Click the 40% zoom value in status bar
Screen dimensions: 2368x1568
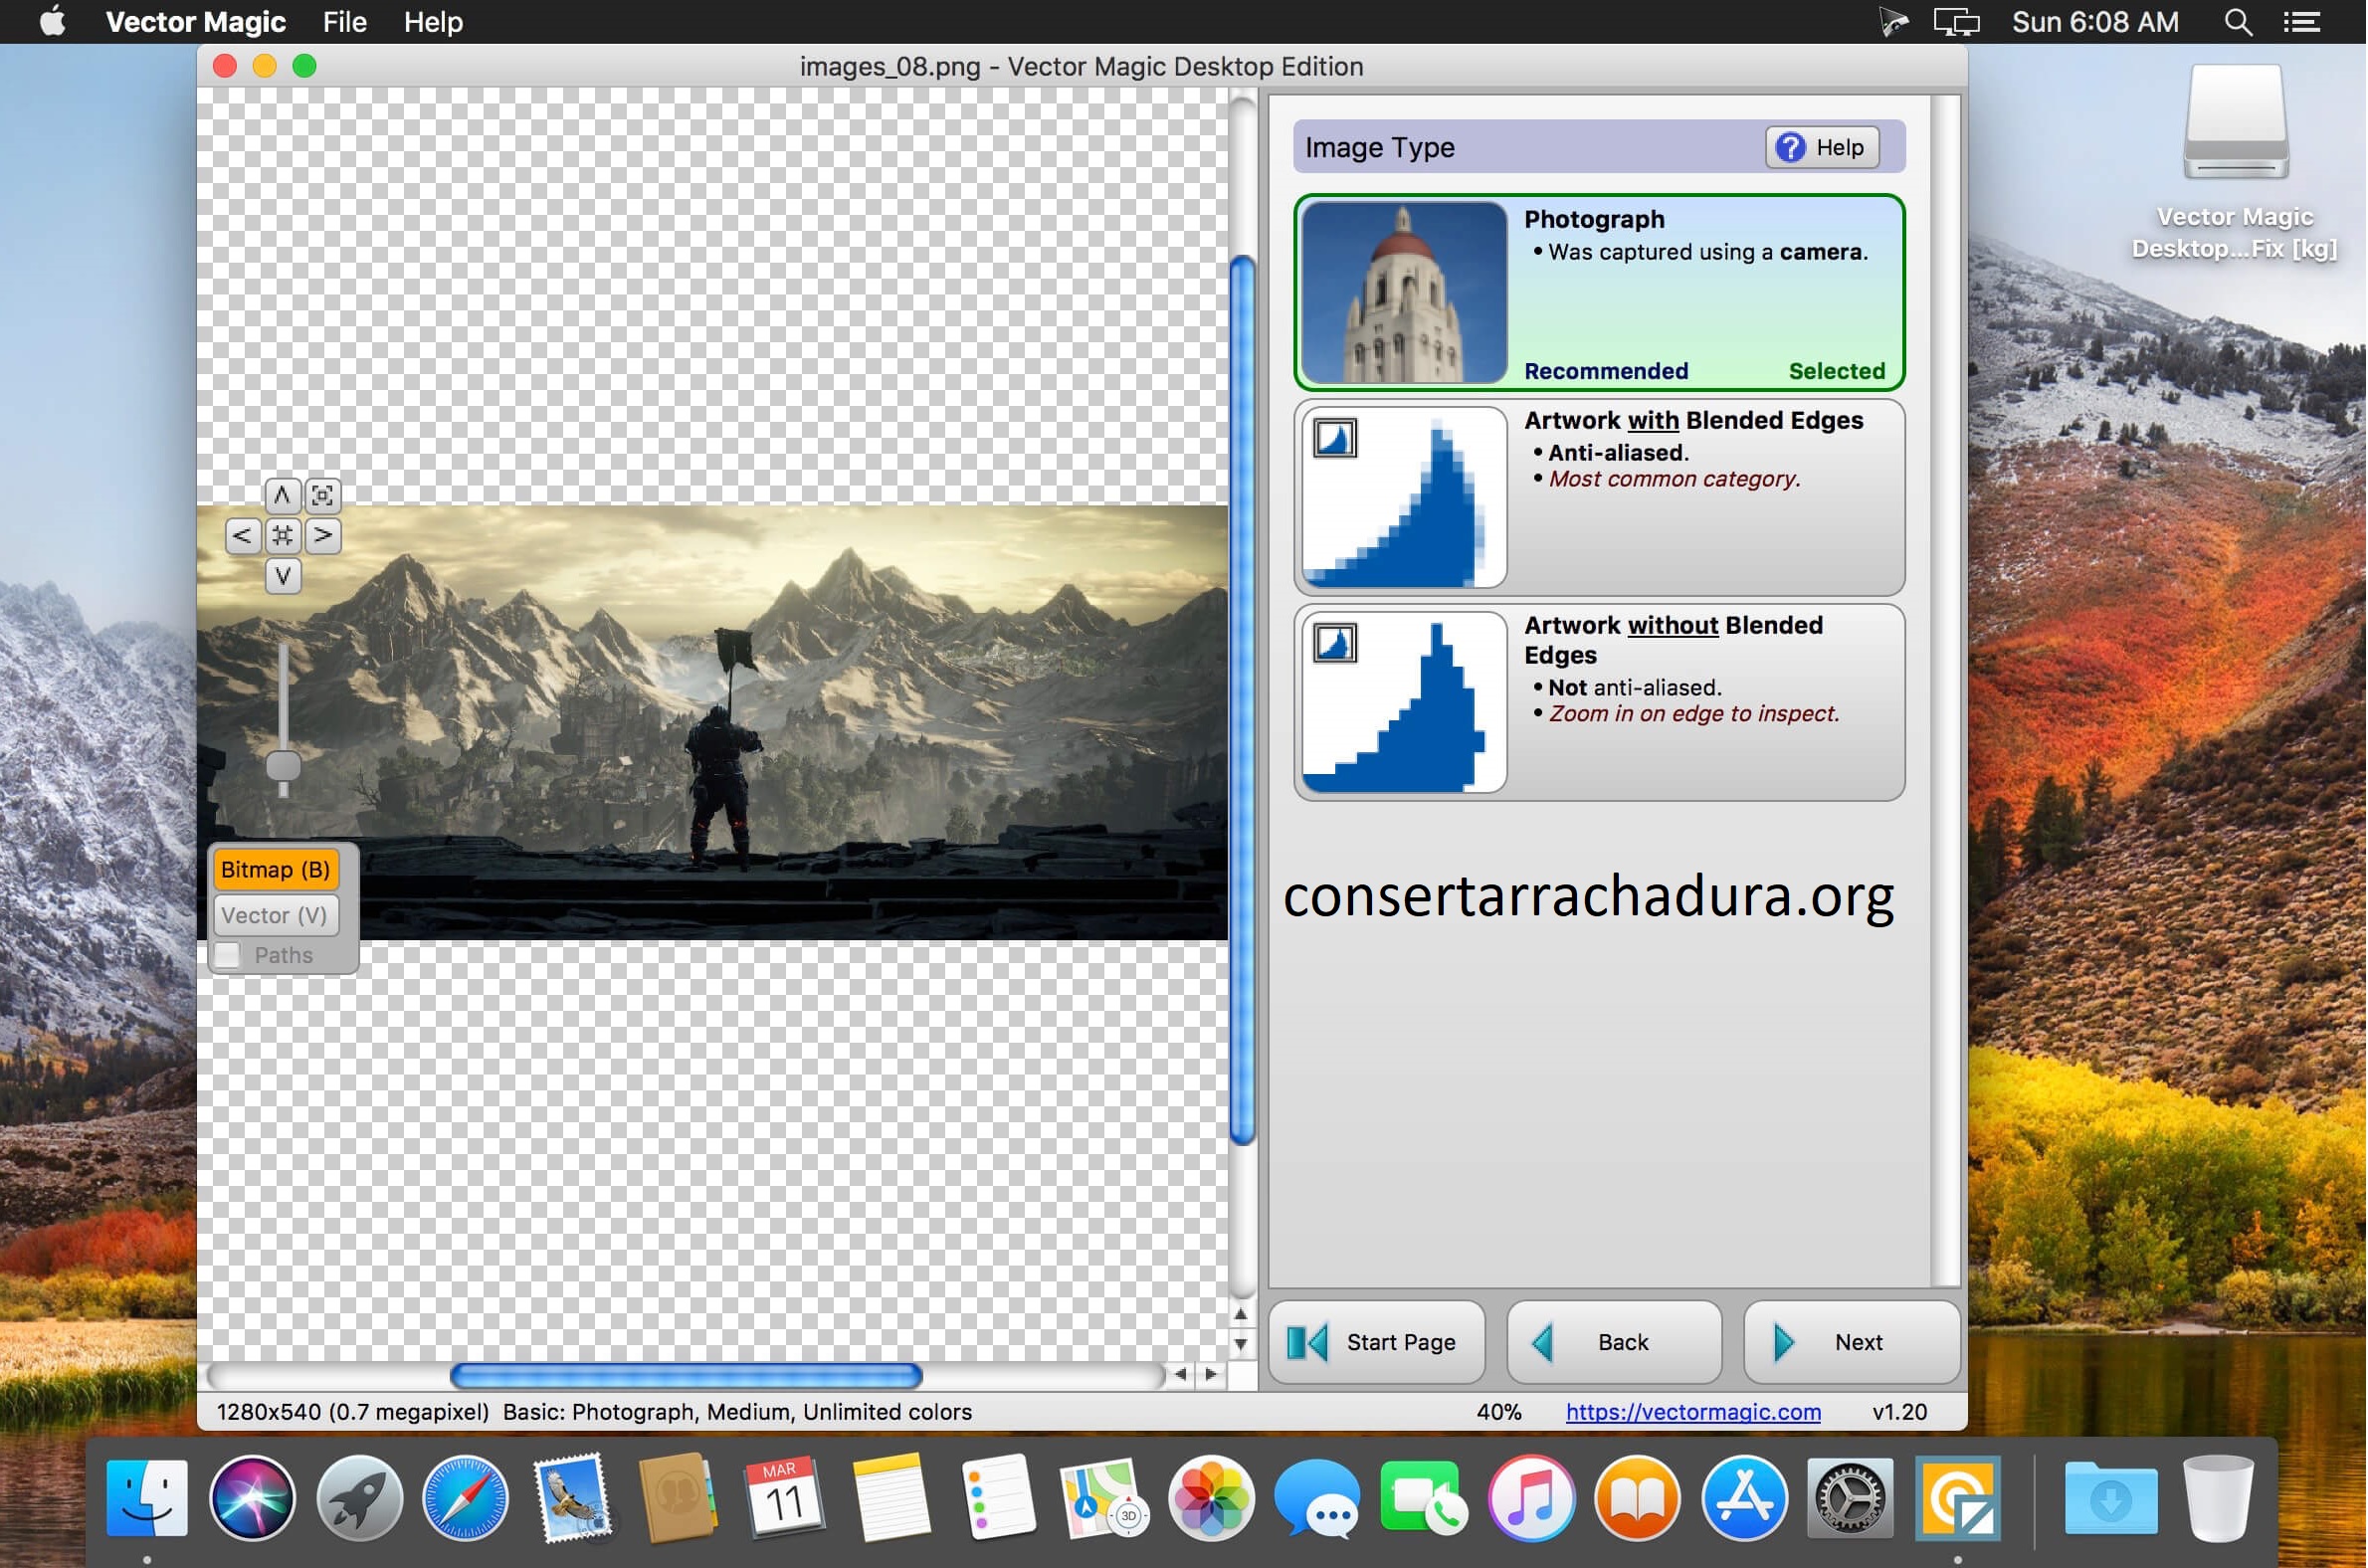coord(1498,1411)
